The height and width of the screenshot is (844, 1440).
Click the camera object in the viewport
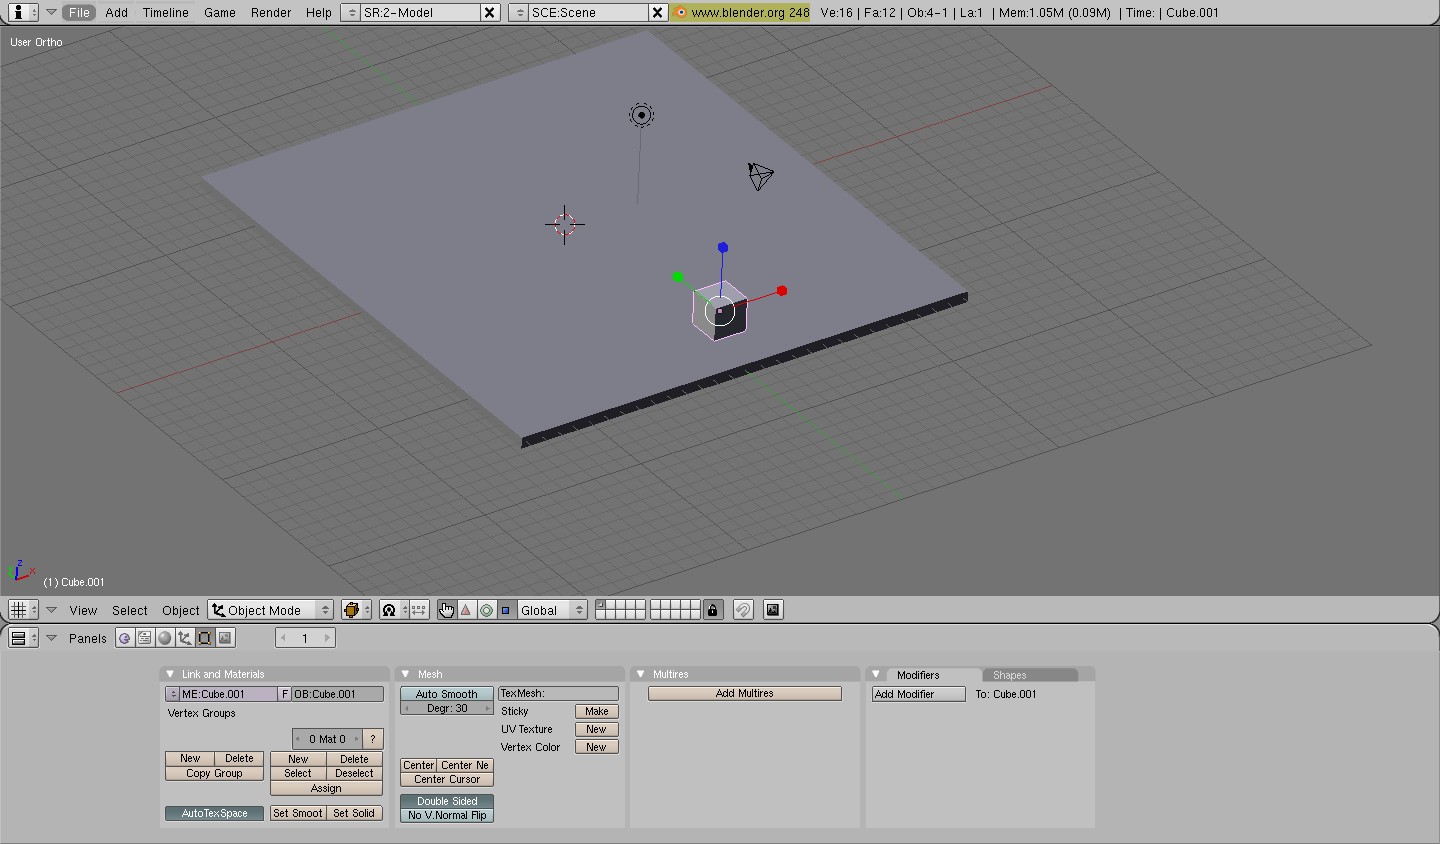point(761,176)
